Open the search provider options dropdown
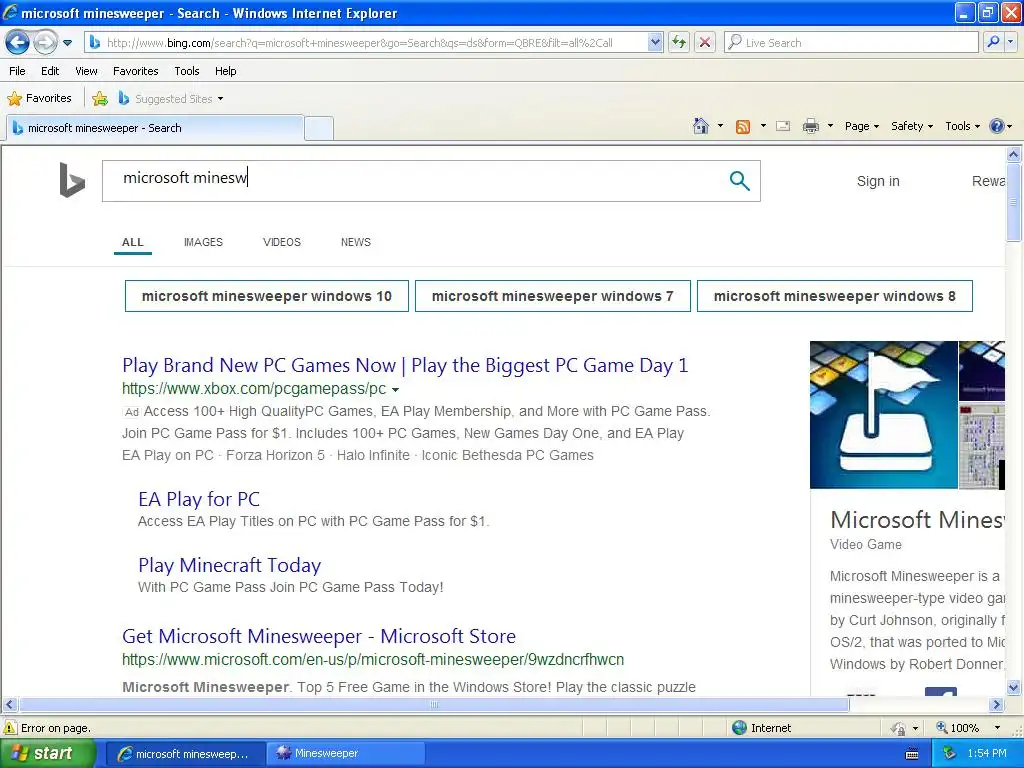Image resolution: width=1024 pixels, height=768 pixels. (x=1011, y=43)
